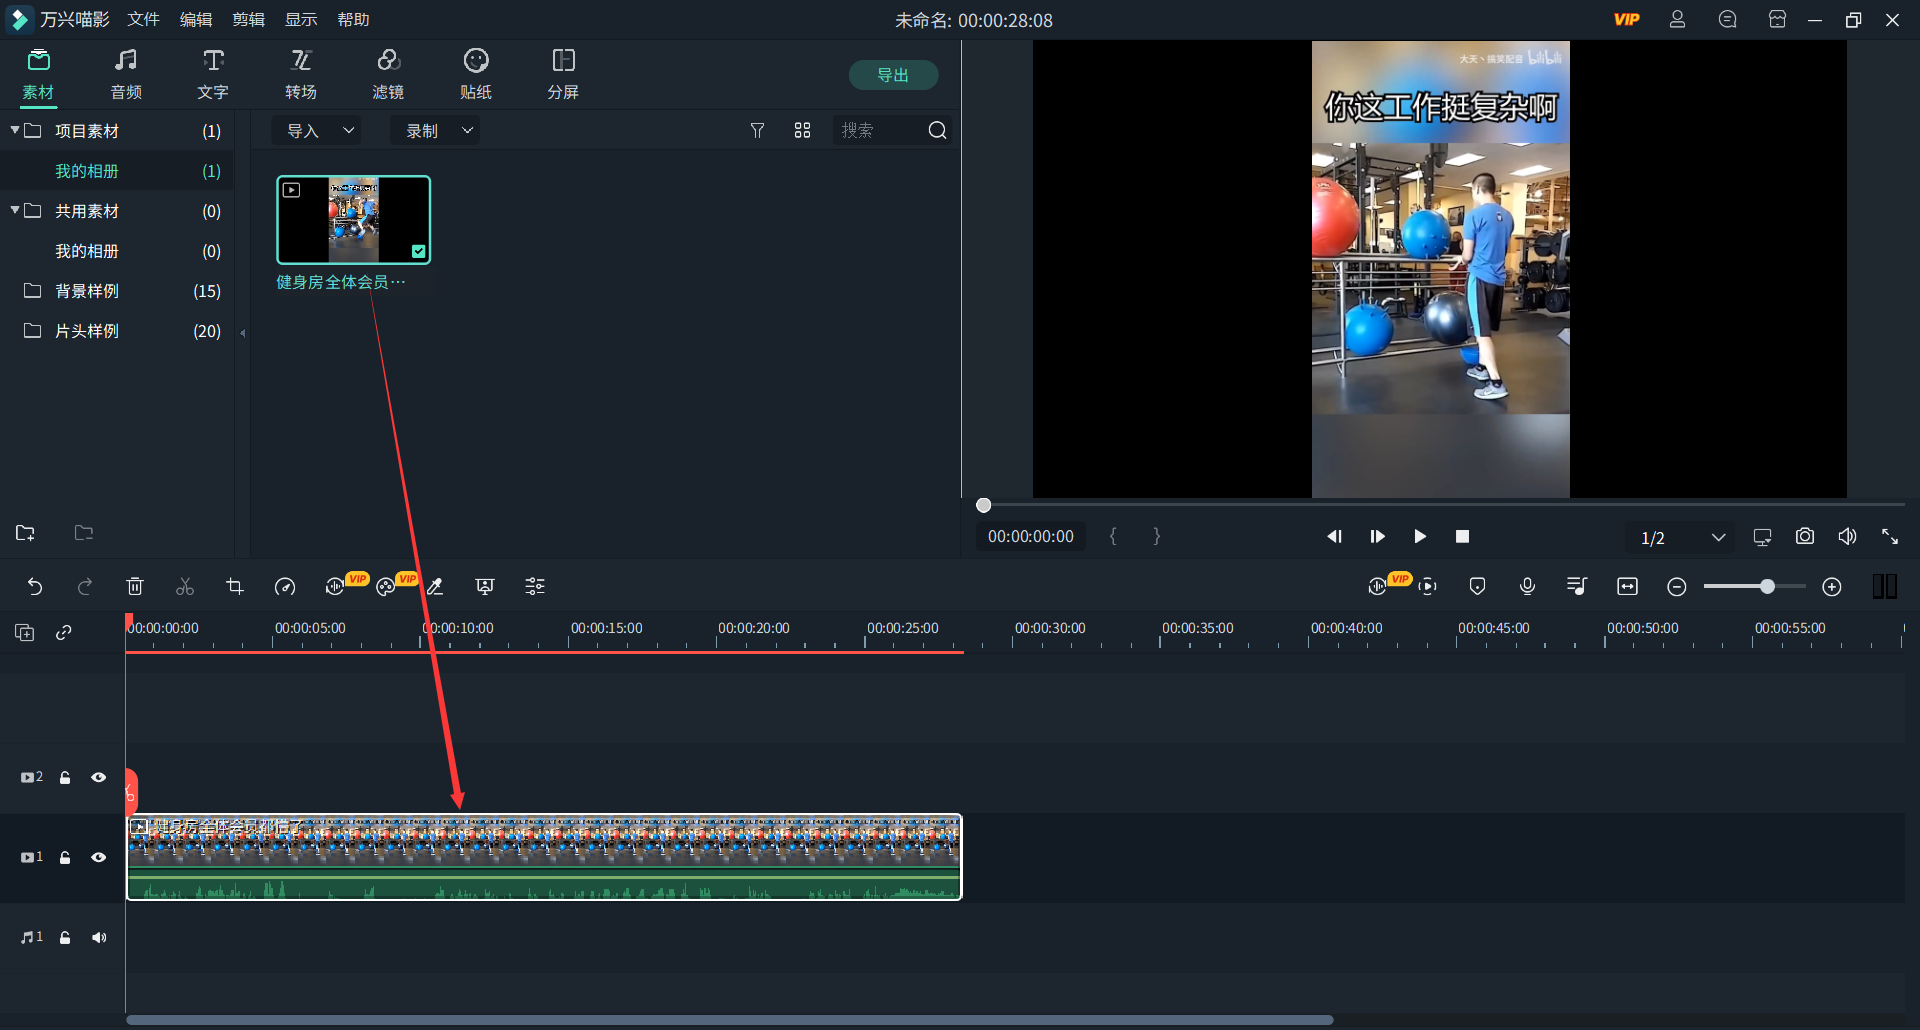Hide video track 2 with eye icon

point(99,778)
